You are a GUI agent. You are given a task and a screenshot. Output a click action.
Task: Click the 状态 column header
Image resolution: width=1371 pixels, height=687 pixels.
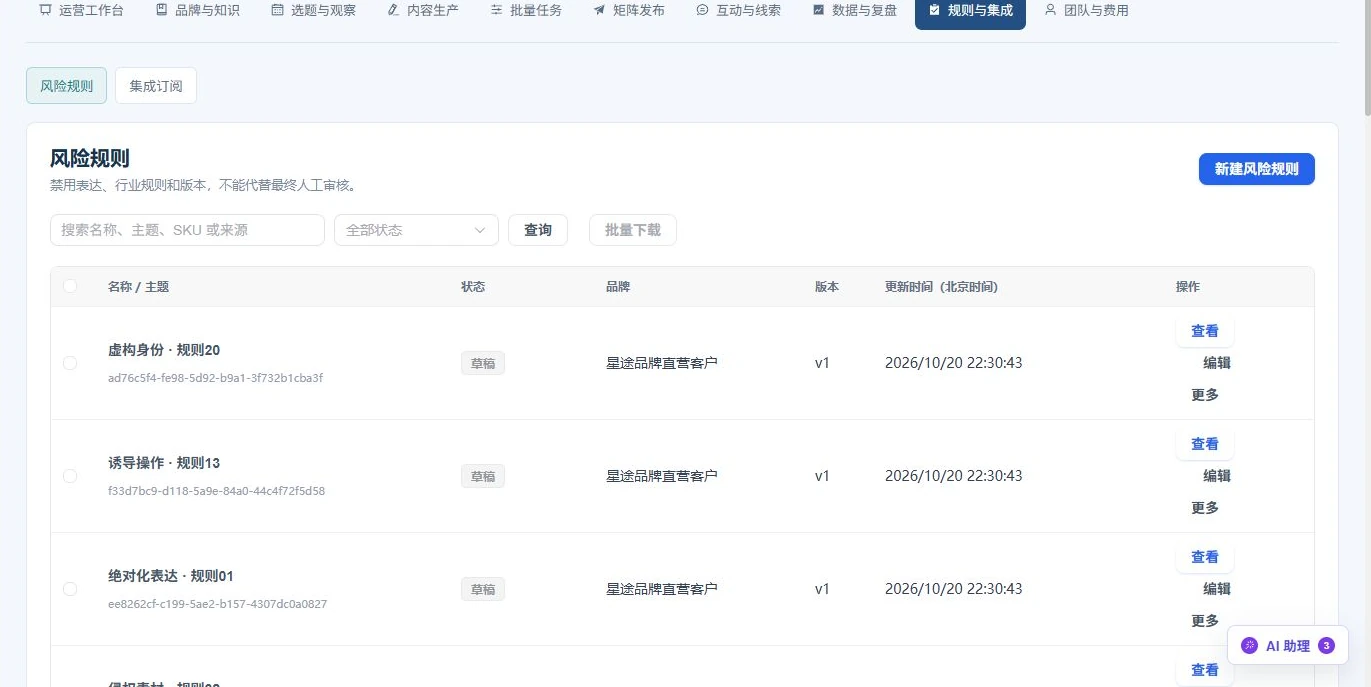[x=473, y=287]
